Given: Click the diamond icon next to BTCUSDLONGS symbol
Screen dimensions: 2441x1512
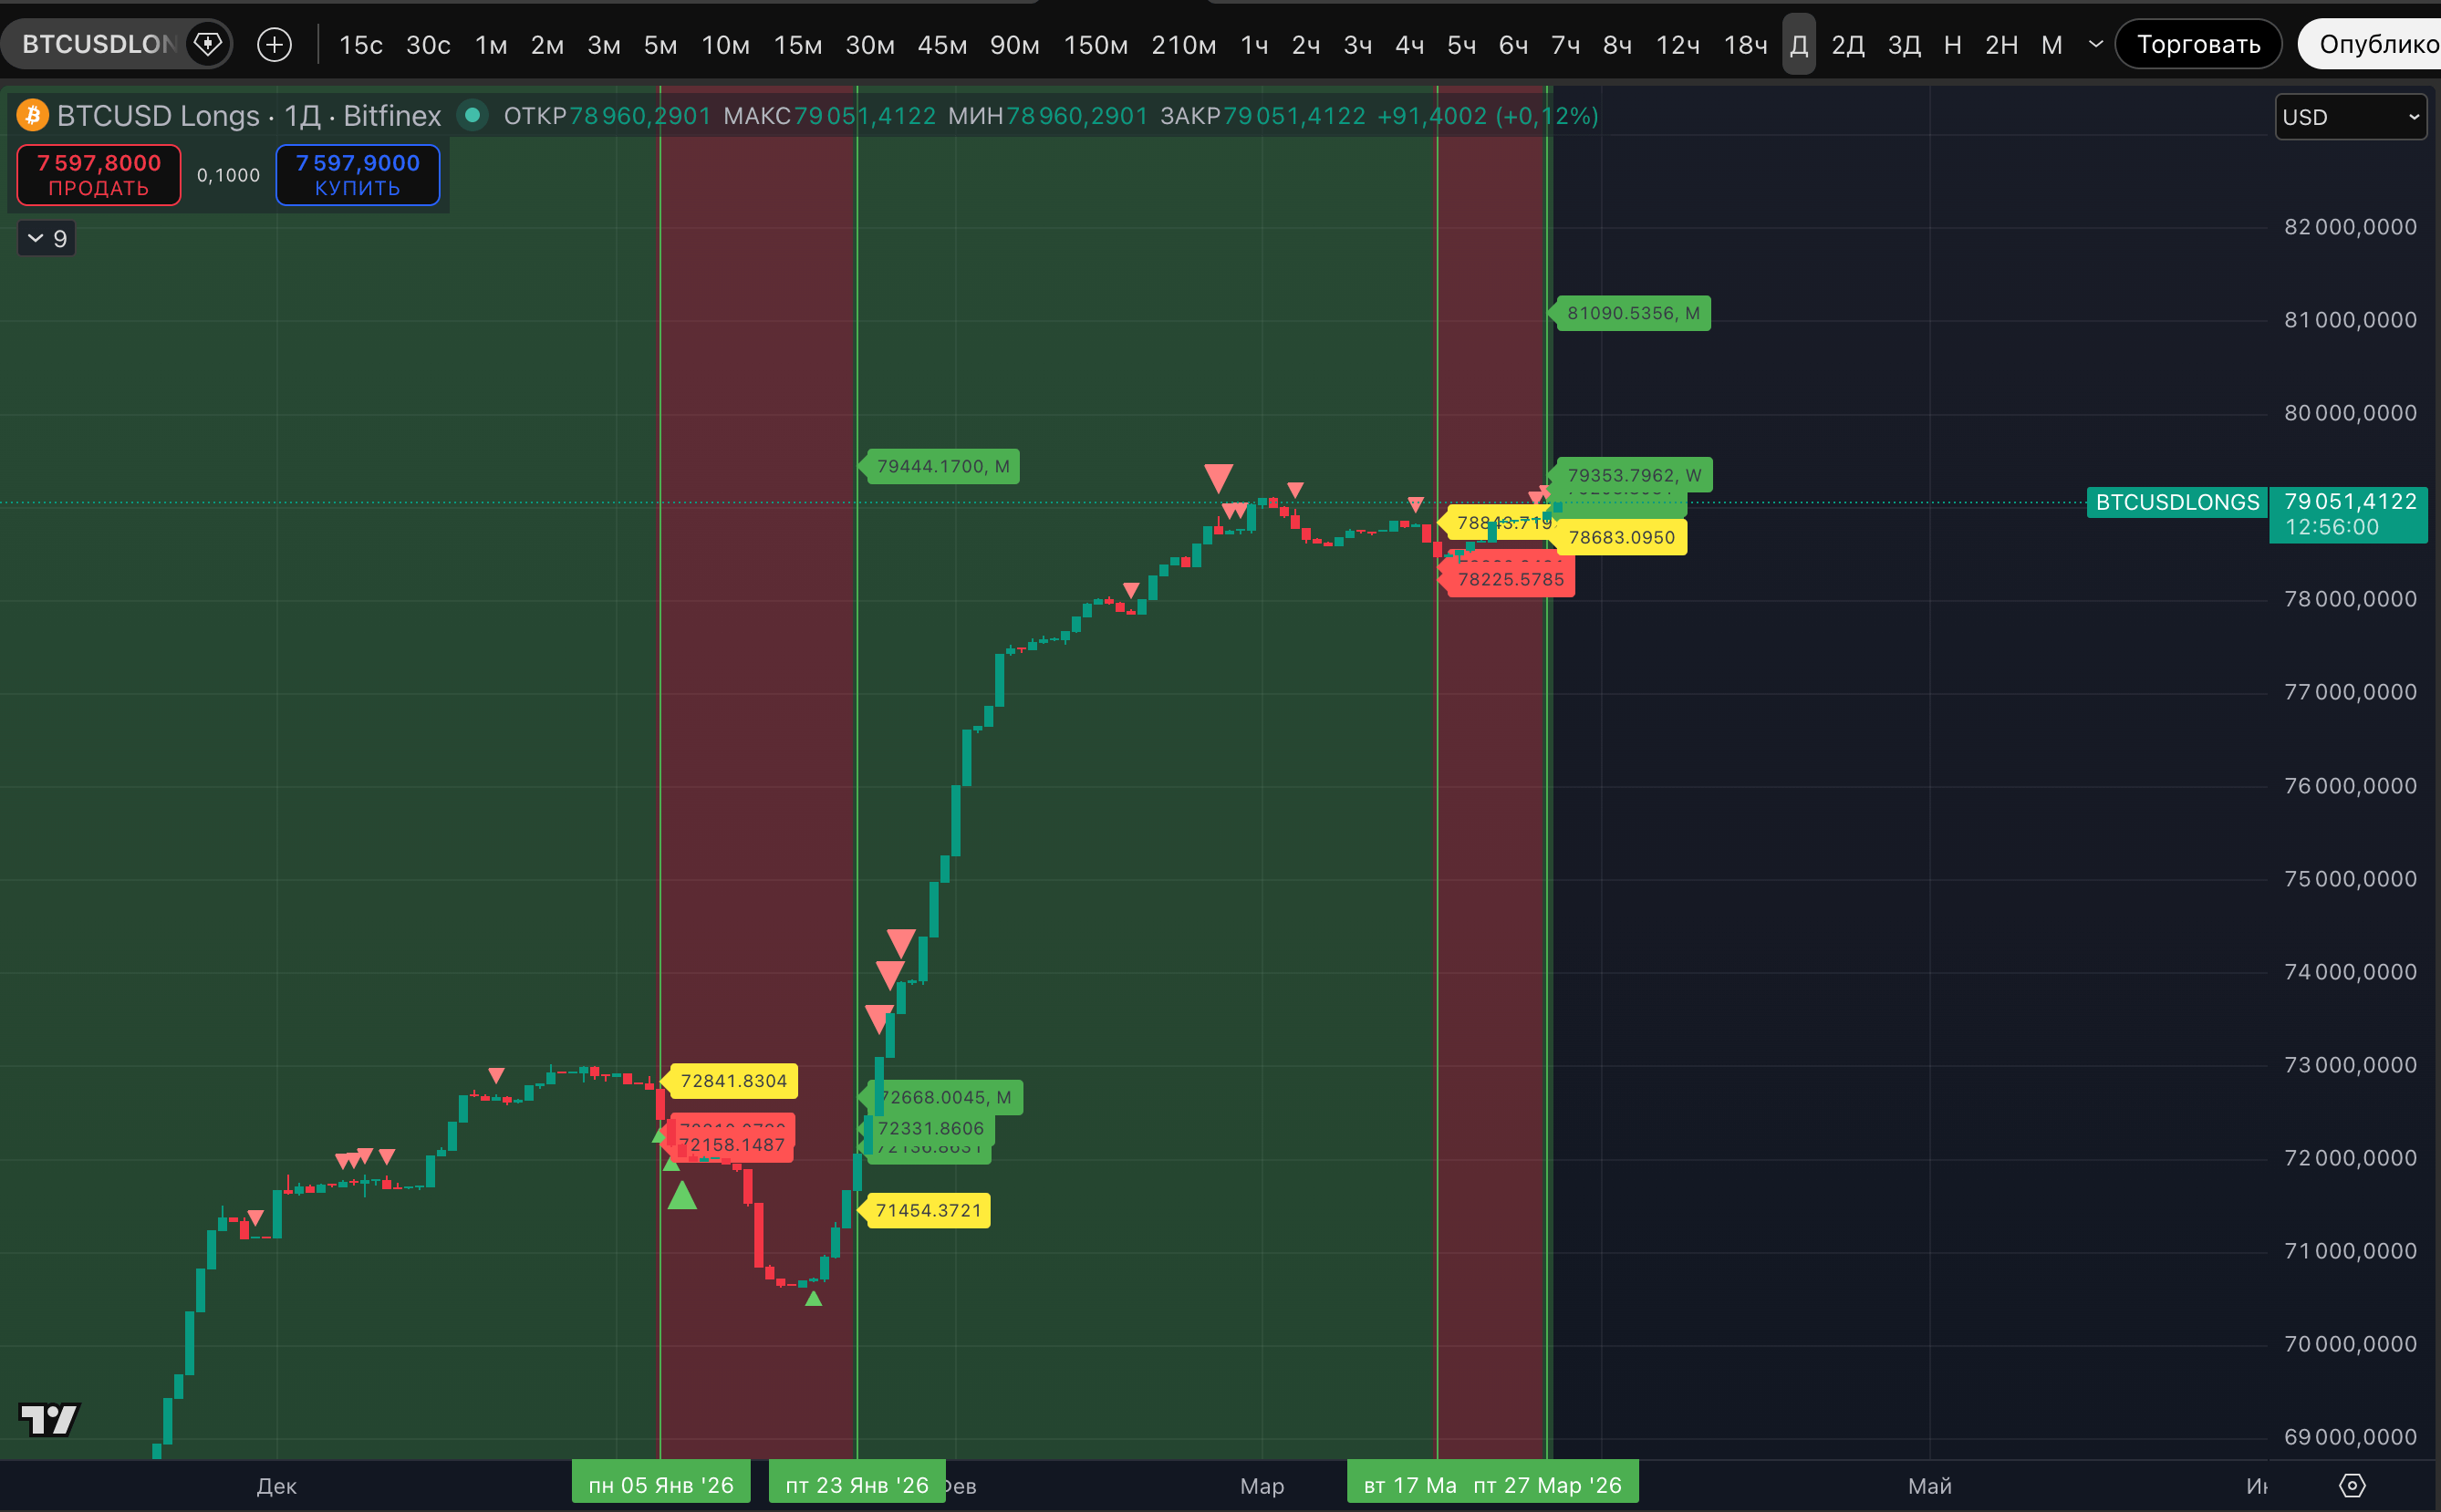Looking at the screenshot, I should pos(207,44).
